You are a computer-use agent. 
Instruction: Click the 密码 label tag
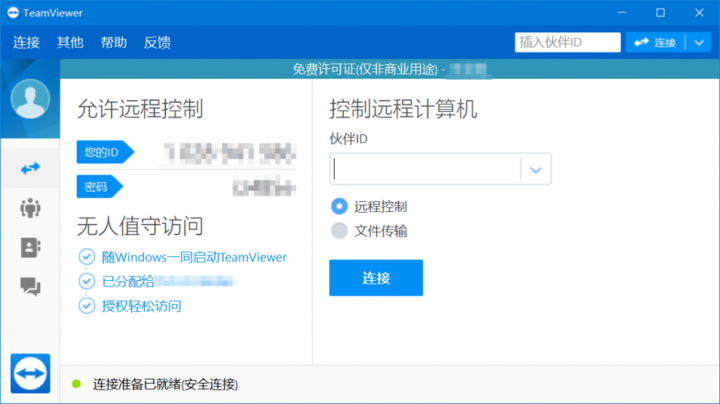point(100,186)
